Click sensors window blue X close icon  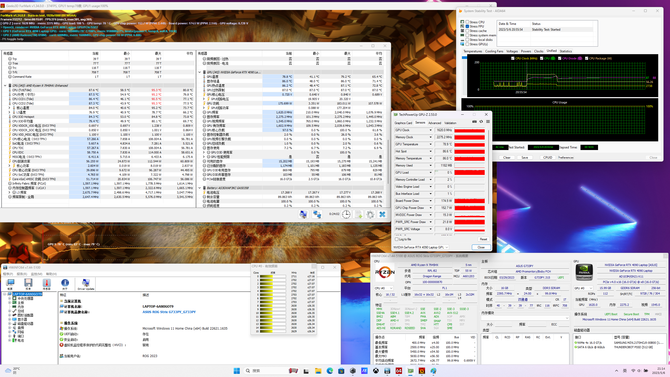click(x=382, y=214)
